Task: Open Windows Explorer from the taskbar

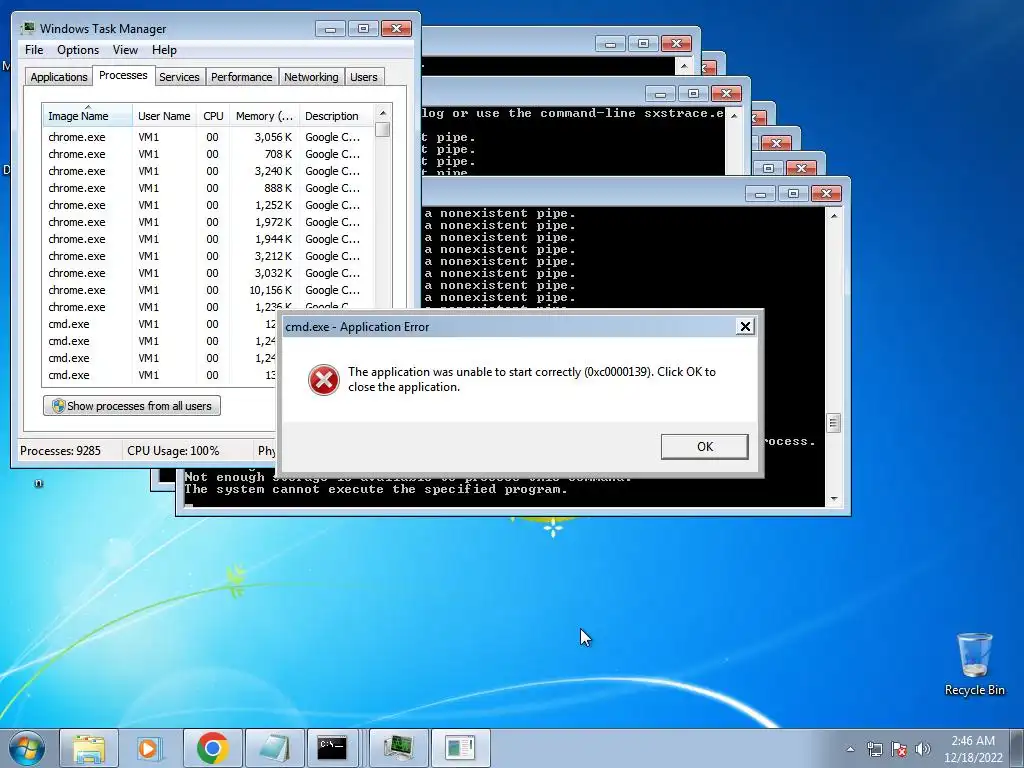Action: 89,748
